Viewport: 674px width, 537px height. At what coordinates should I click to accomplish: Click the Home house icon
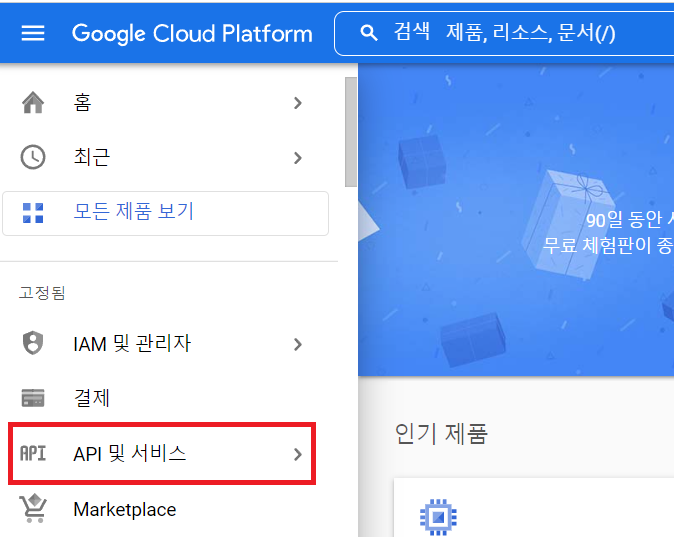click(33, 103)
